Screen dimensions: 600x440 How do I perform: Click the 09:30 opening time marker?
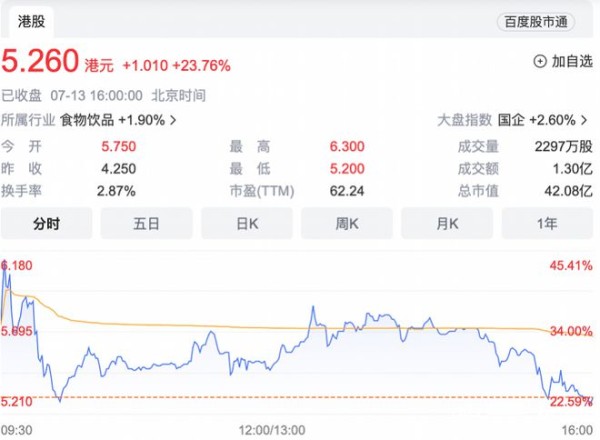pyautogui.click(x=17, y=427)
